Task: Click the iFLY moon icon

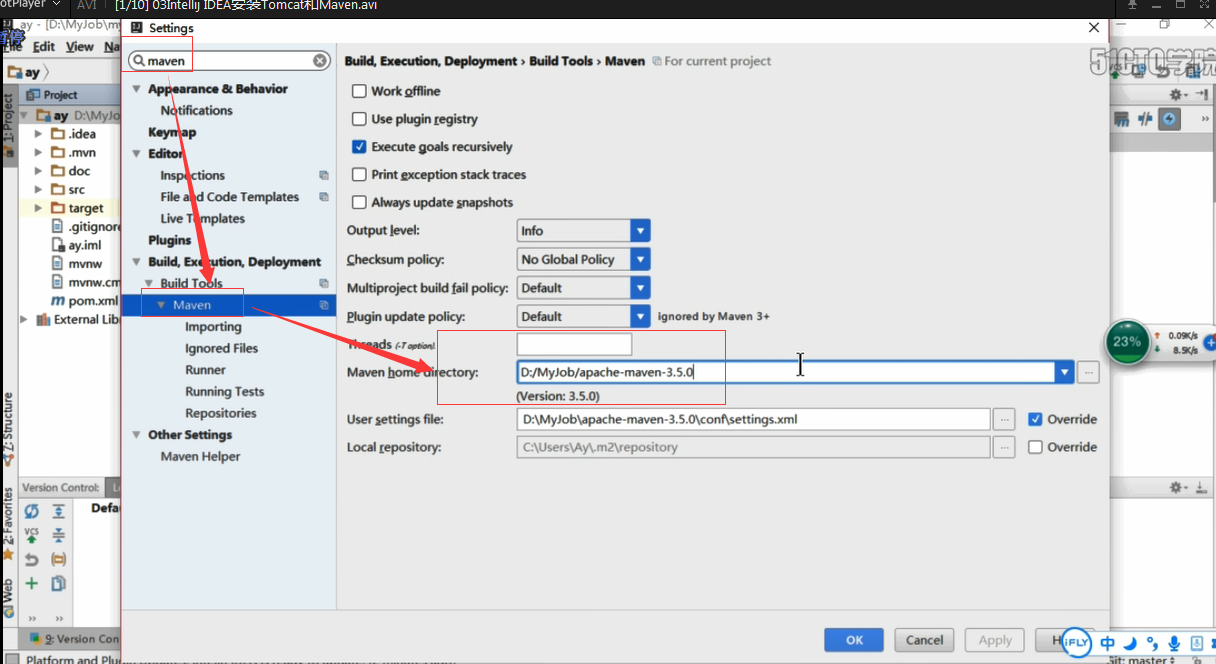Action: (1130, 643)
